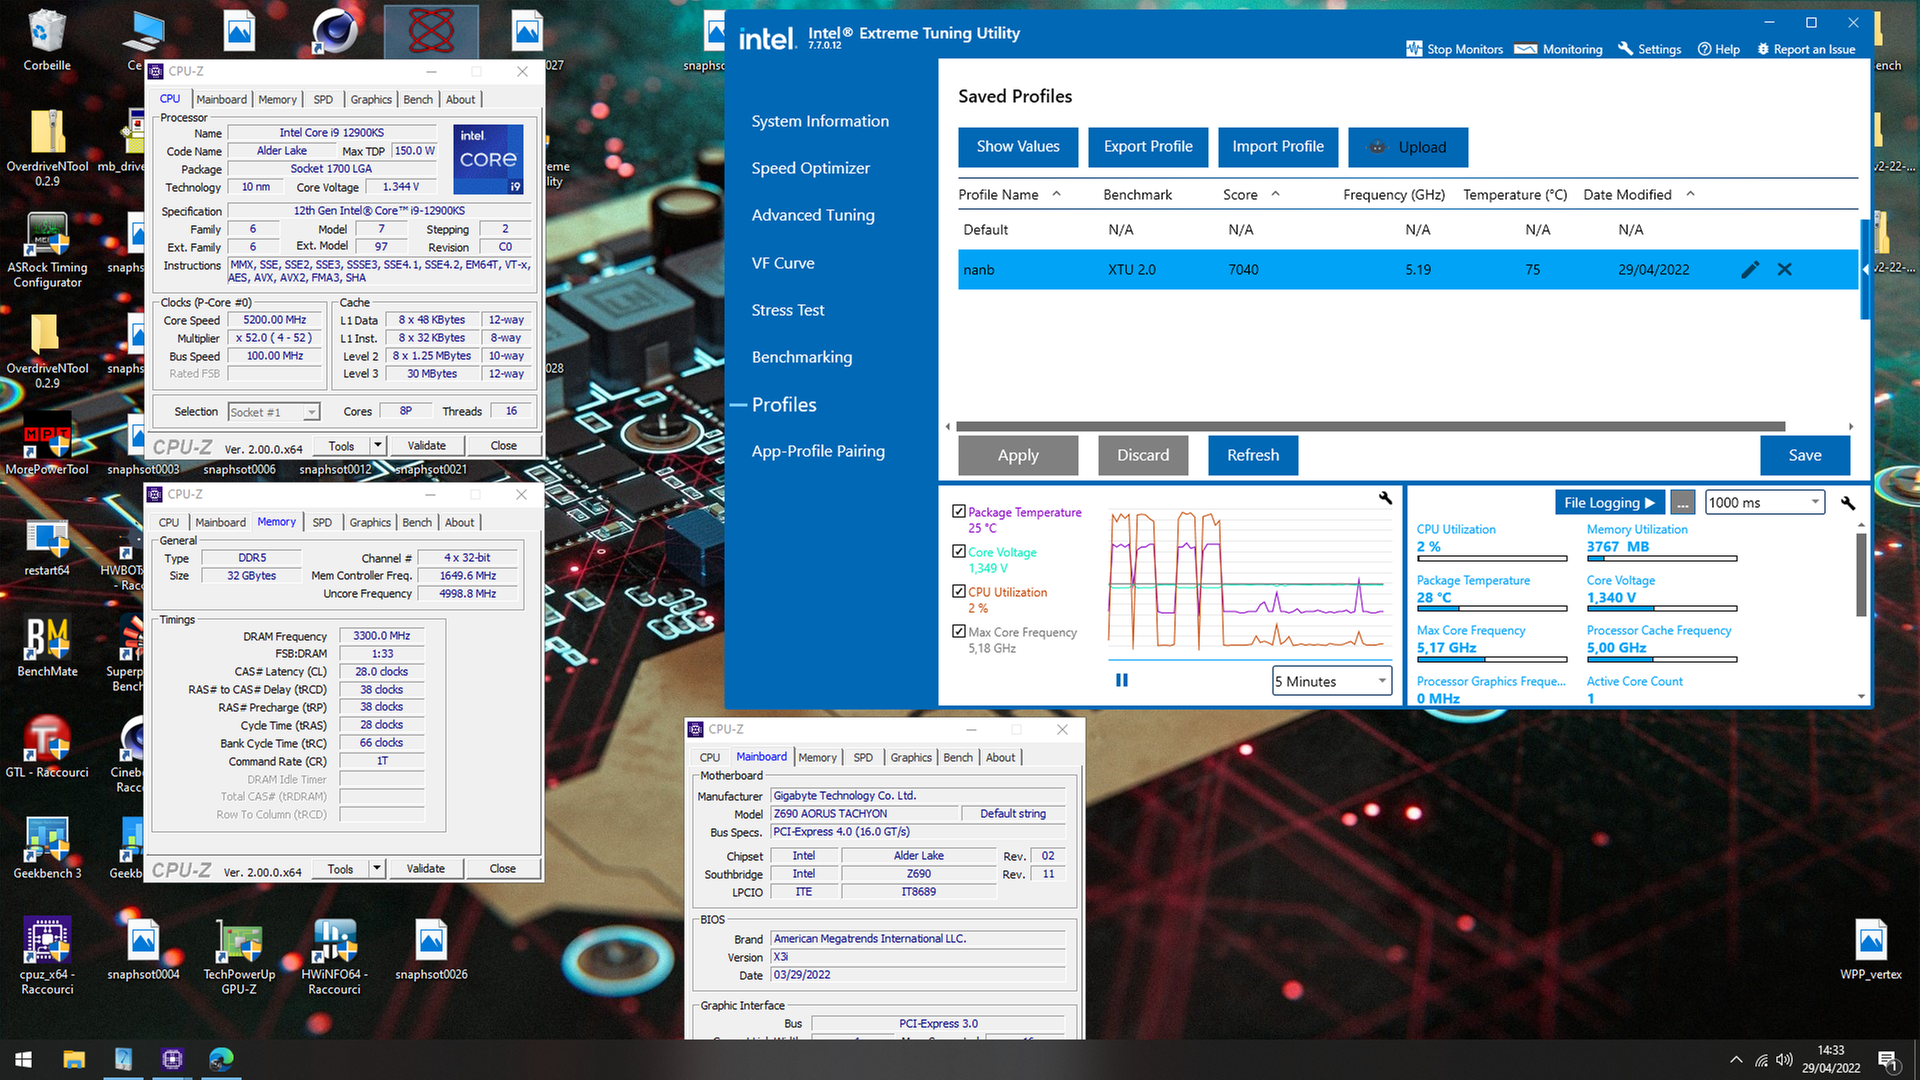This screenshot has width=1920, height=1080.
Task: Click the monitor panel vertical scrollbar
Action: 1861,575
